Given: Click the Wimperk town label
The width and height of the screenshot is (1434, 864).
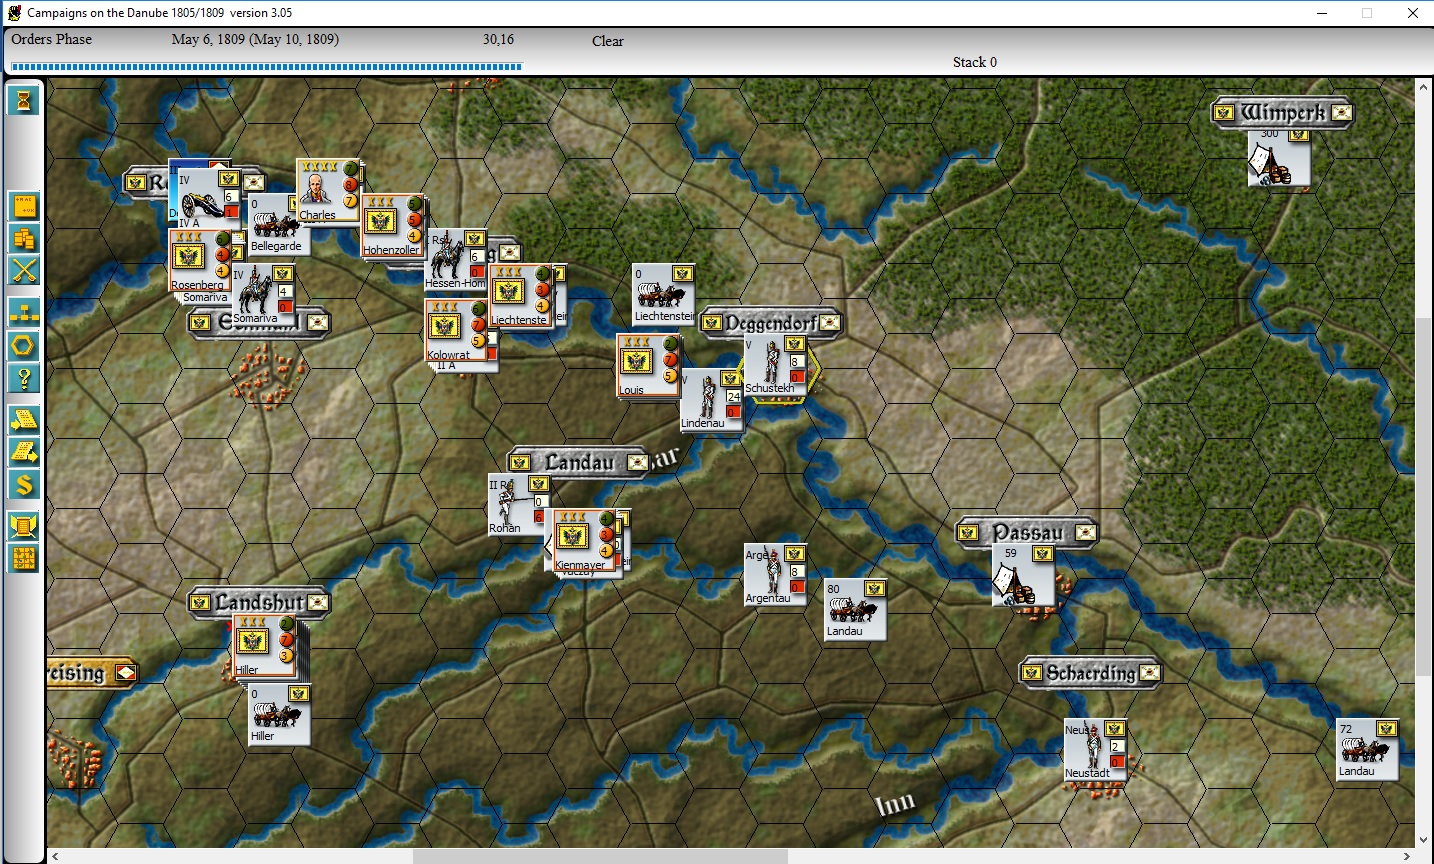Looking at the screenshot, I should click(1282, 112).
